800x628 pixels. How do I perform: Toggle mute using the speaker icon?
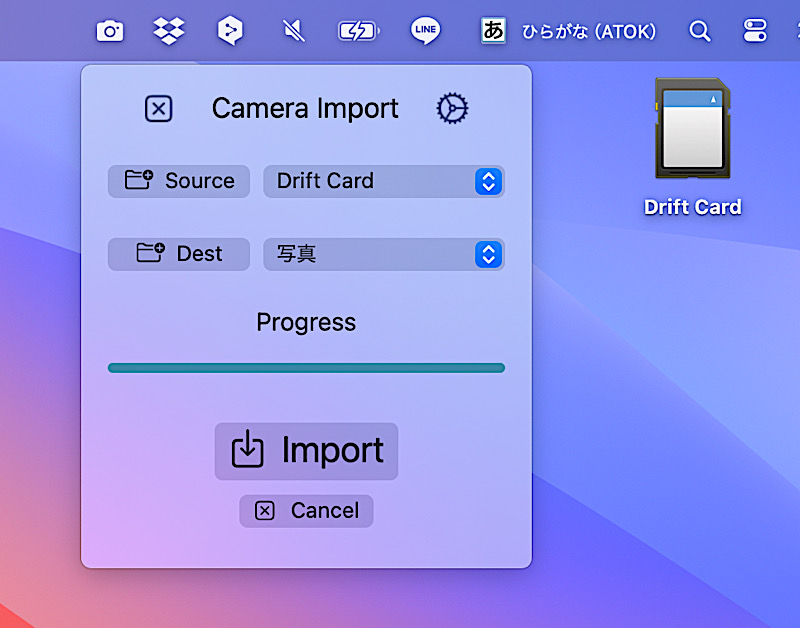[293, 30]
